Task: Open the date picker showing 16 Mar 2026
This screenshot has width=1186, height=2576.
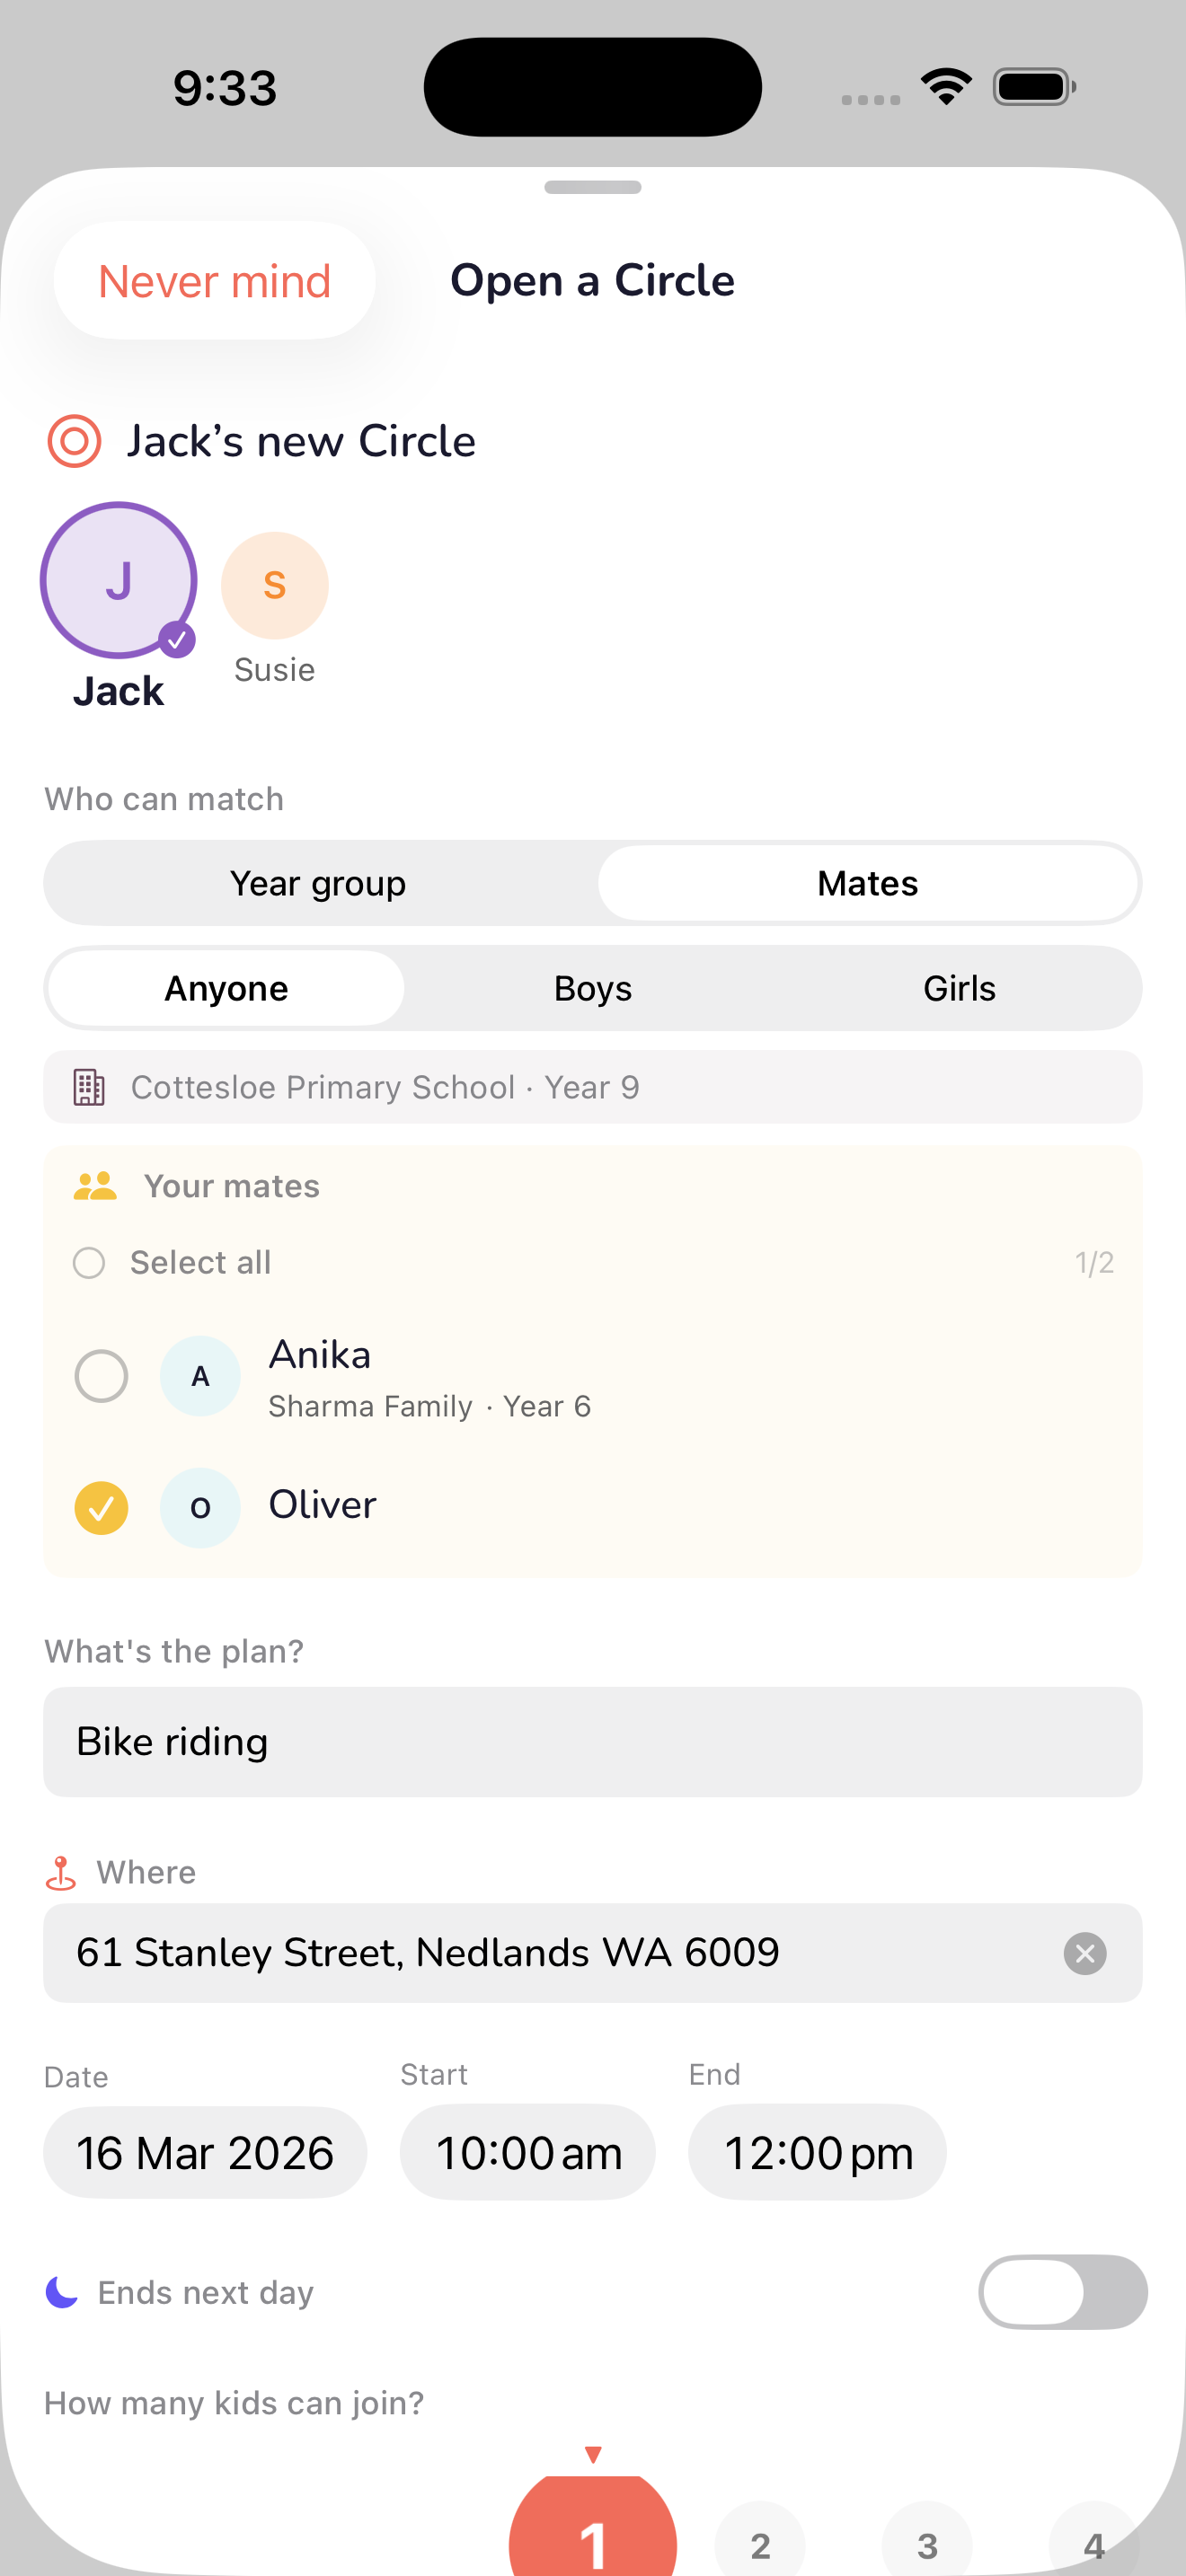Action: point(205,2153)
